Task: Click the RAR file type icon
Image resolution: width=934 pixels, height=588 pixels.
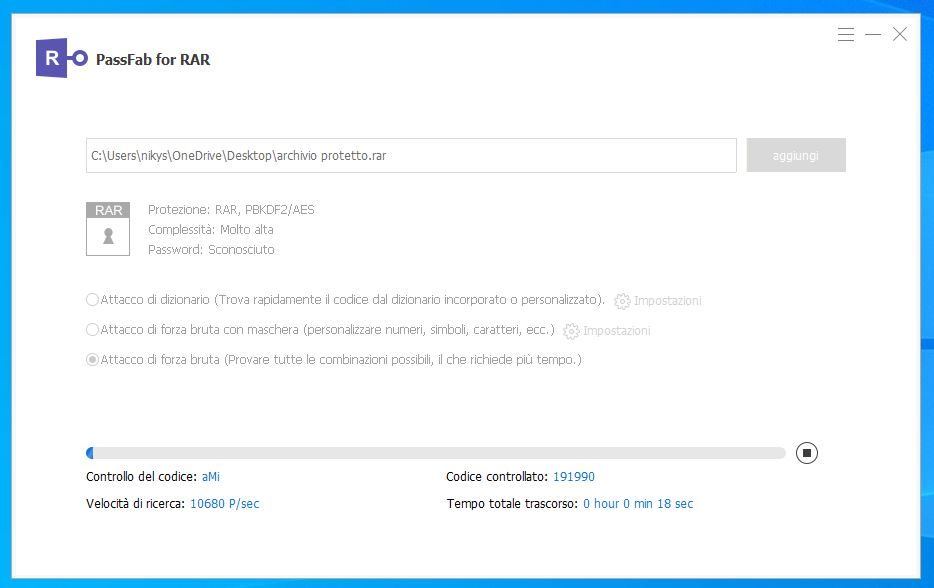Action: (108, 229)
